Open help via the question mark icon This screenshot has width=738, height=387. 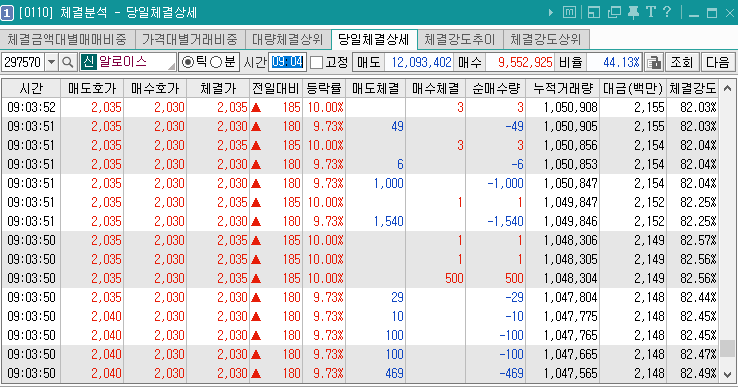click(x=667, y=12)
